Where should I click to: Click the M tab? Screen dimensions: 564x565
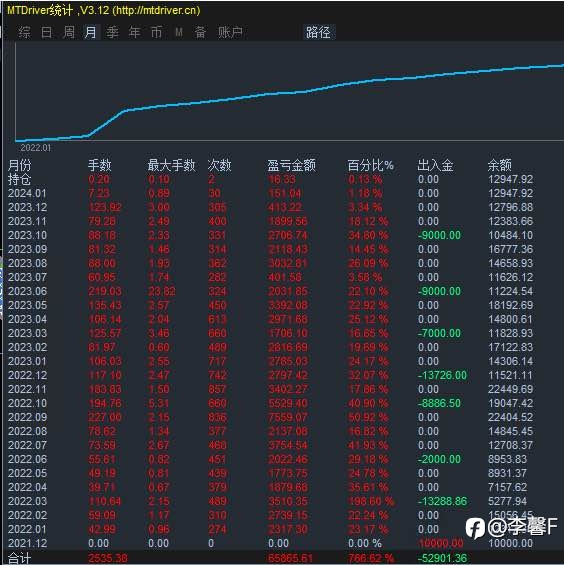[x=179, y=33]
